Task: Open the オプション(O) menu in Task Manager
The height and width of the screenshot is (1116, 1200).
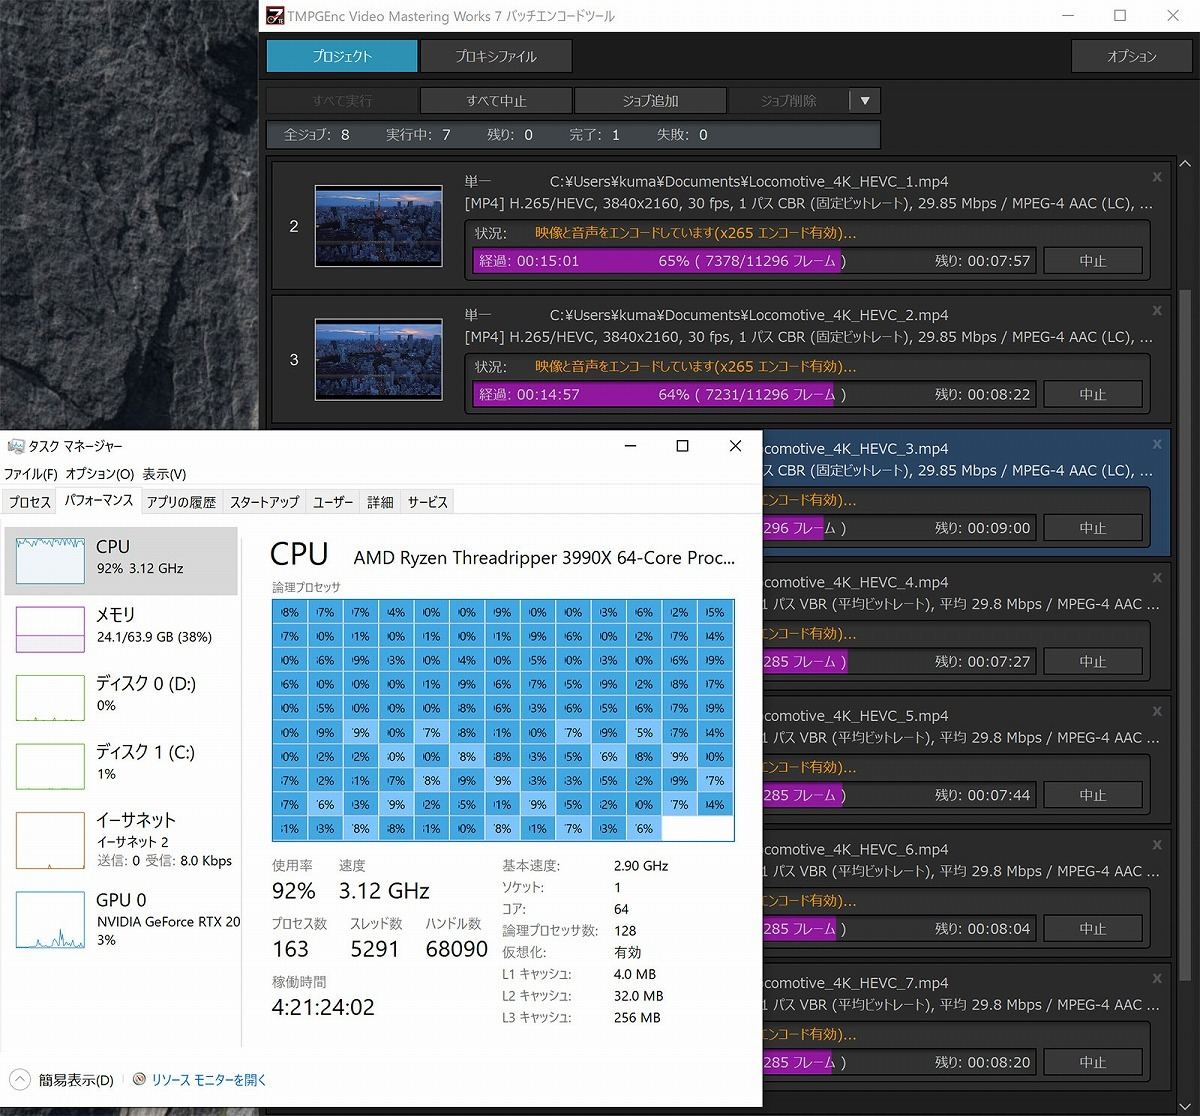Action: [99, 474]
